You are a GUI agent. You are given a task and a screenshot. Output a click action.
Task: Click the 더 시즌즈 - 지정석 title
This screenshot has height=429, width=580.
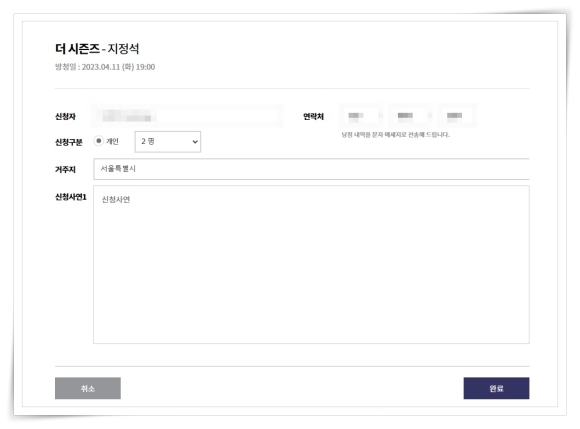tap(97, 48)
